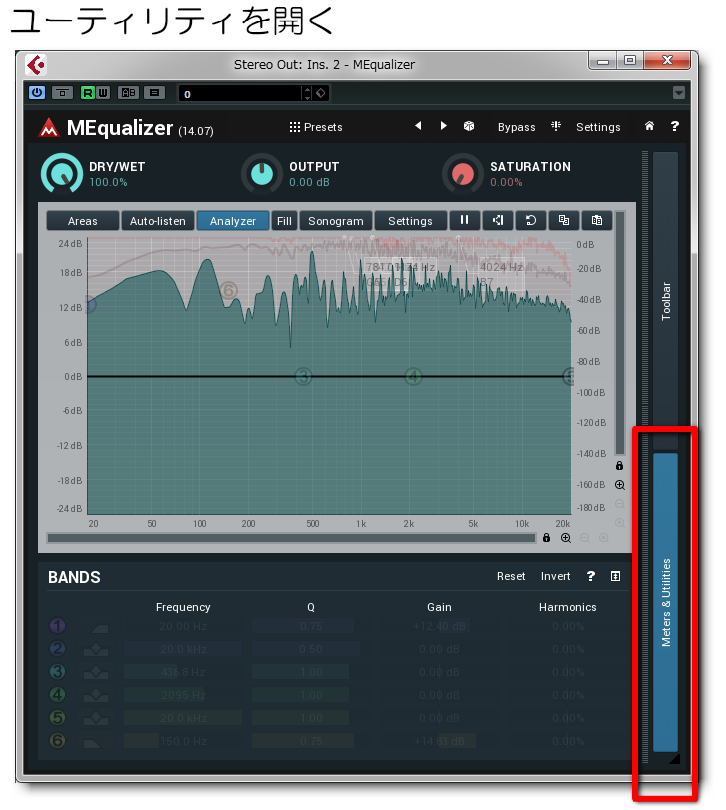This screenshot has height=810, width=726.
Task: Enable the Write automation button
Action: (x=103, y=92)
